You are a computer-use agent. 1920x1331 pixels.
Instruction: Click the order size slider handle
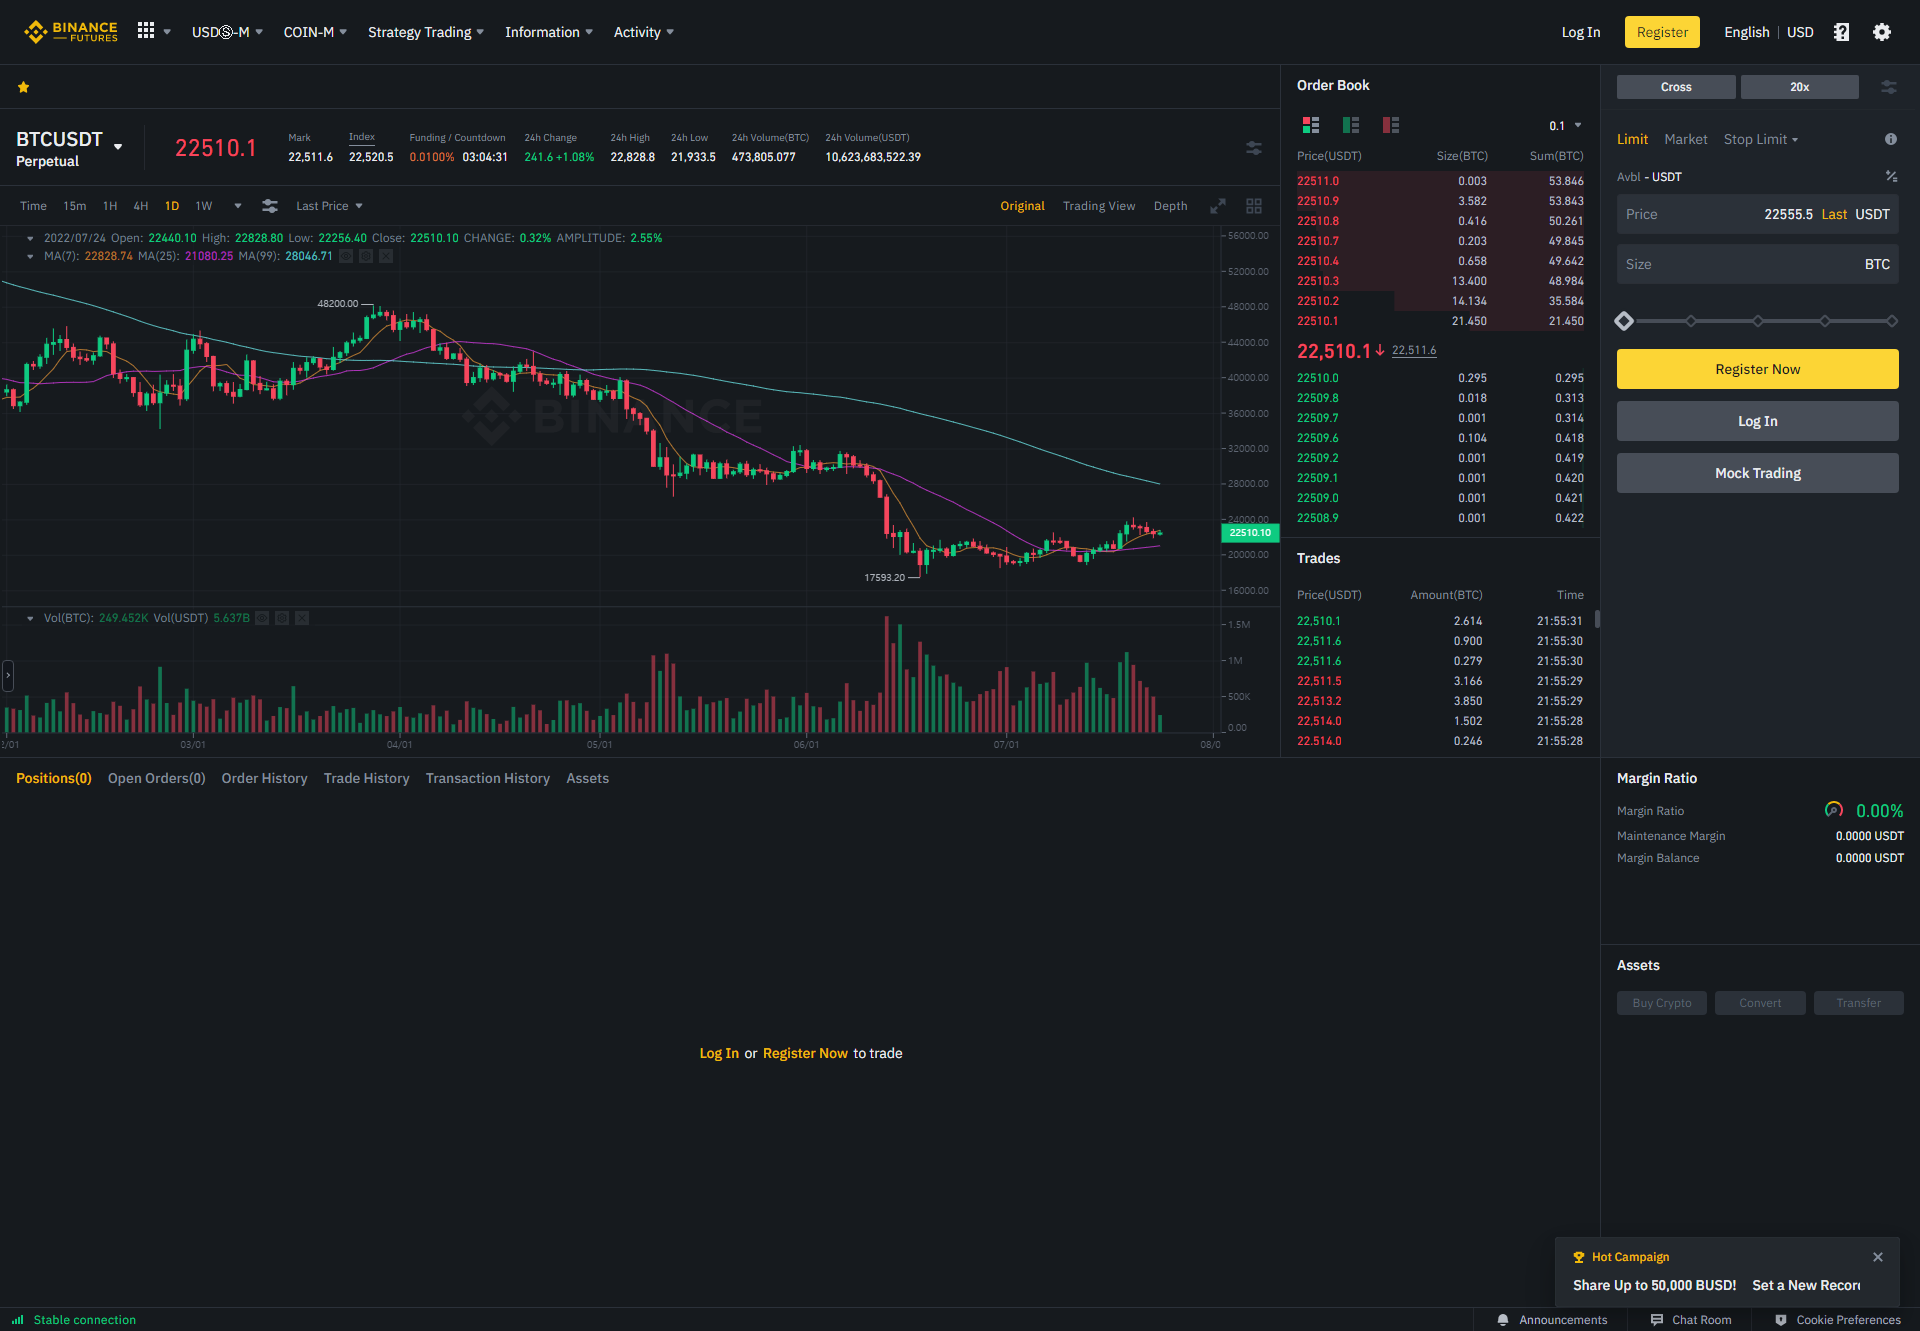pos(1624,321)
